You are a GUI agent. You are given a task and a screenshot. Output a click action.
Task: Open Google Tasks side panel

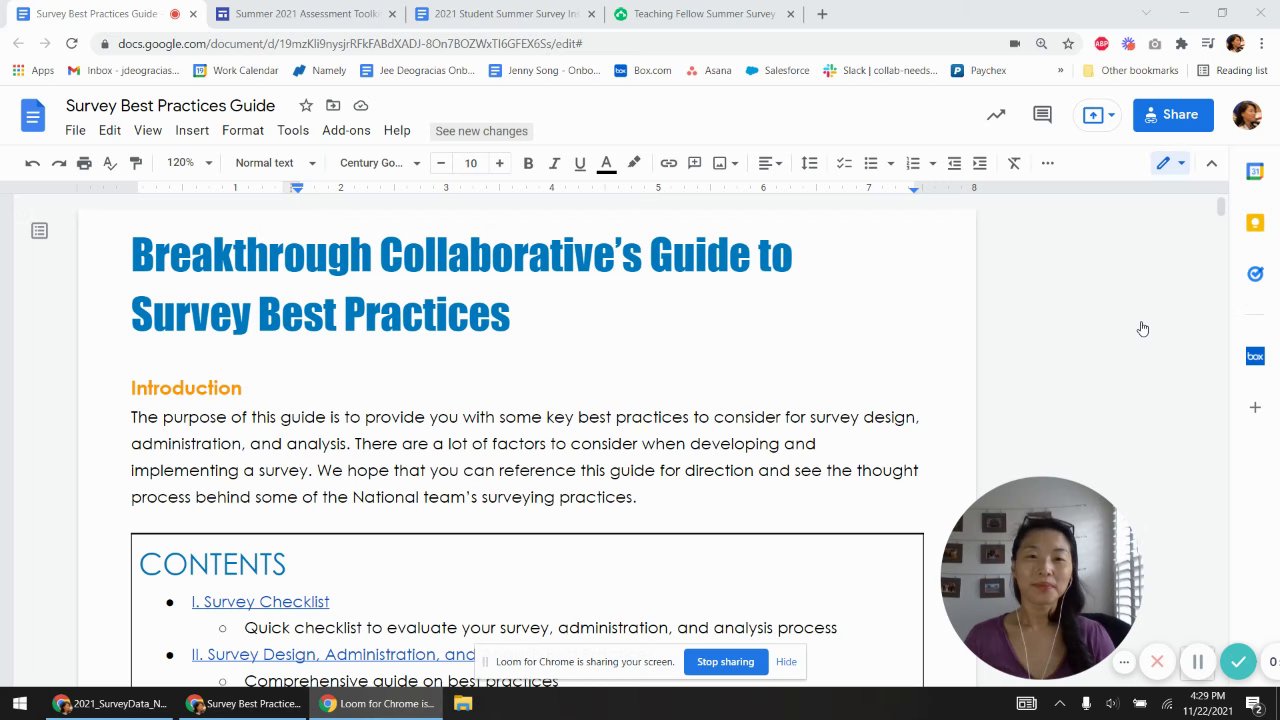[x=1255, y=274]
